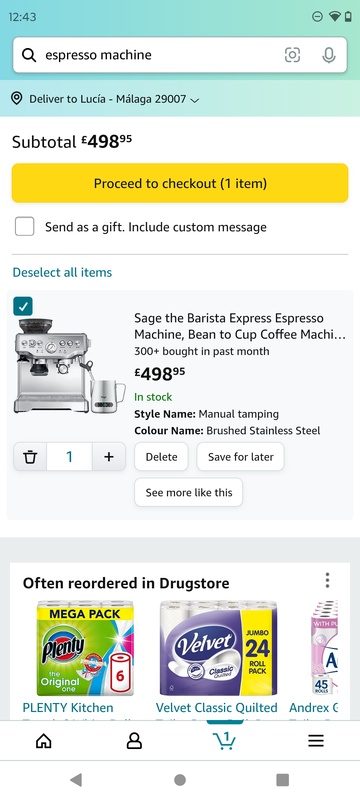
Task: Open three-dot options for Often reordered
Action: pos(327,580)
